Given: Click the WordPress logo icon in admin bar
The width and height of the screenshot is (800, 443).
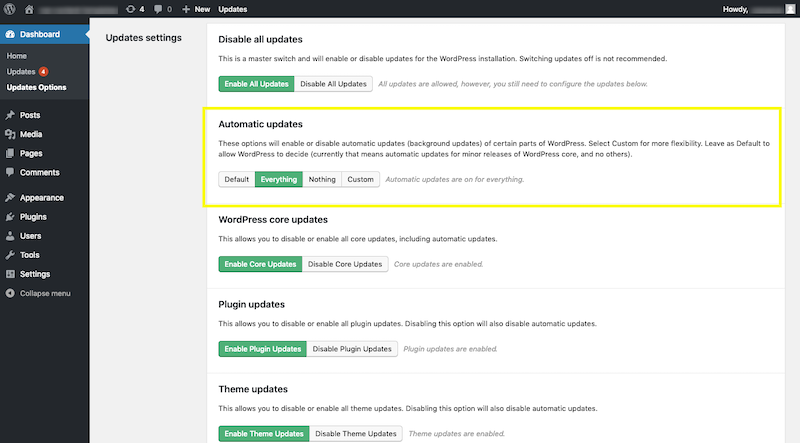Looking at the screenshot, I should pos(10,8).
